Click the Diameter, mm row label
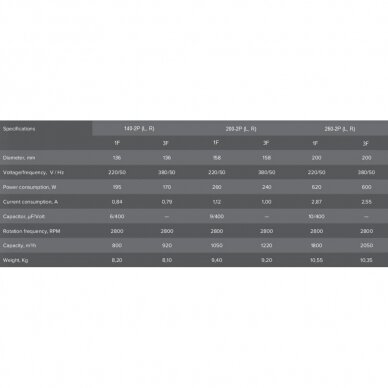Screen dimensions: 388x388 click(x=19, y=158)
